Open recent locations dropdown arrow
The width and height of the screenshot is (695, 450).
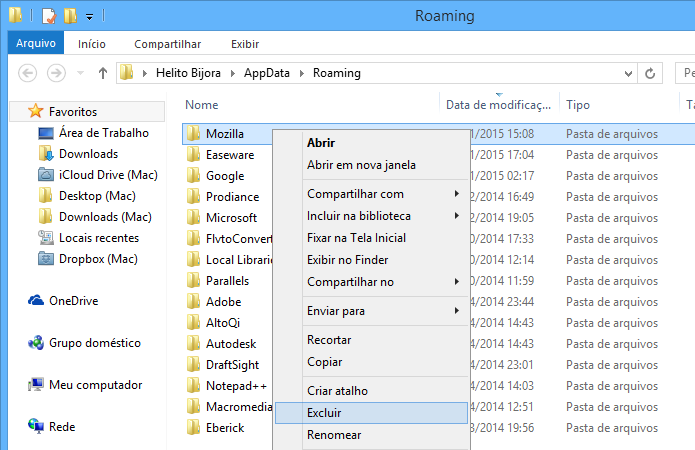[x=80, y=73]
